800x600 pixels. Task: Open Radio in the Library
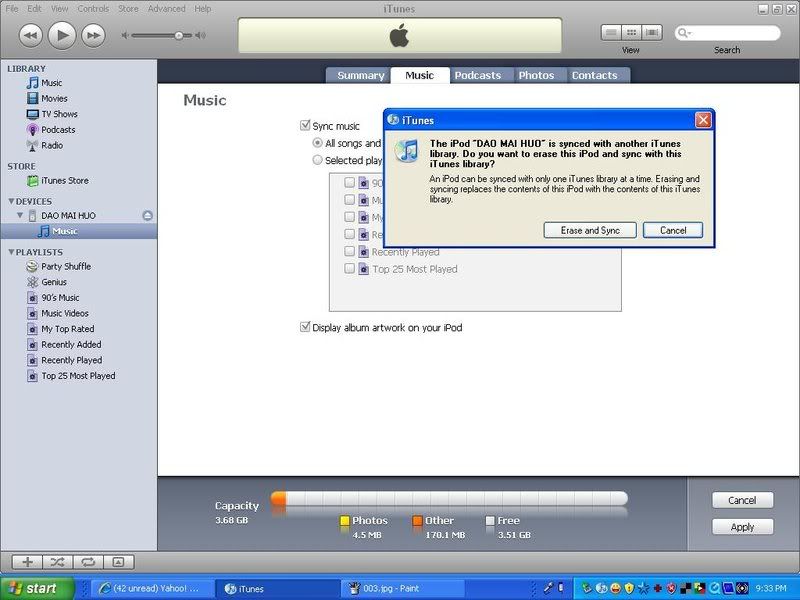click(x=52, y=145)
